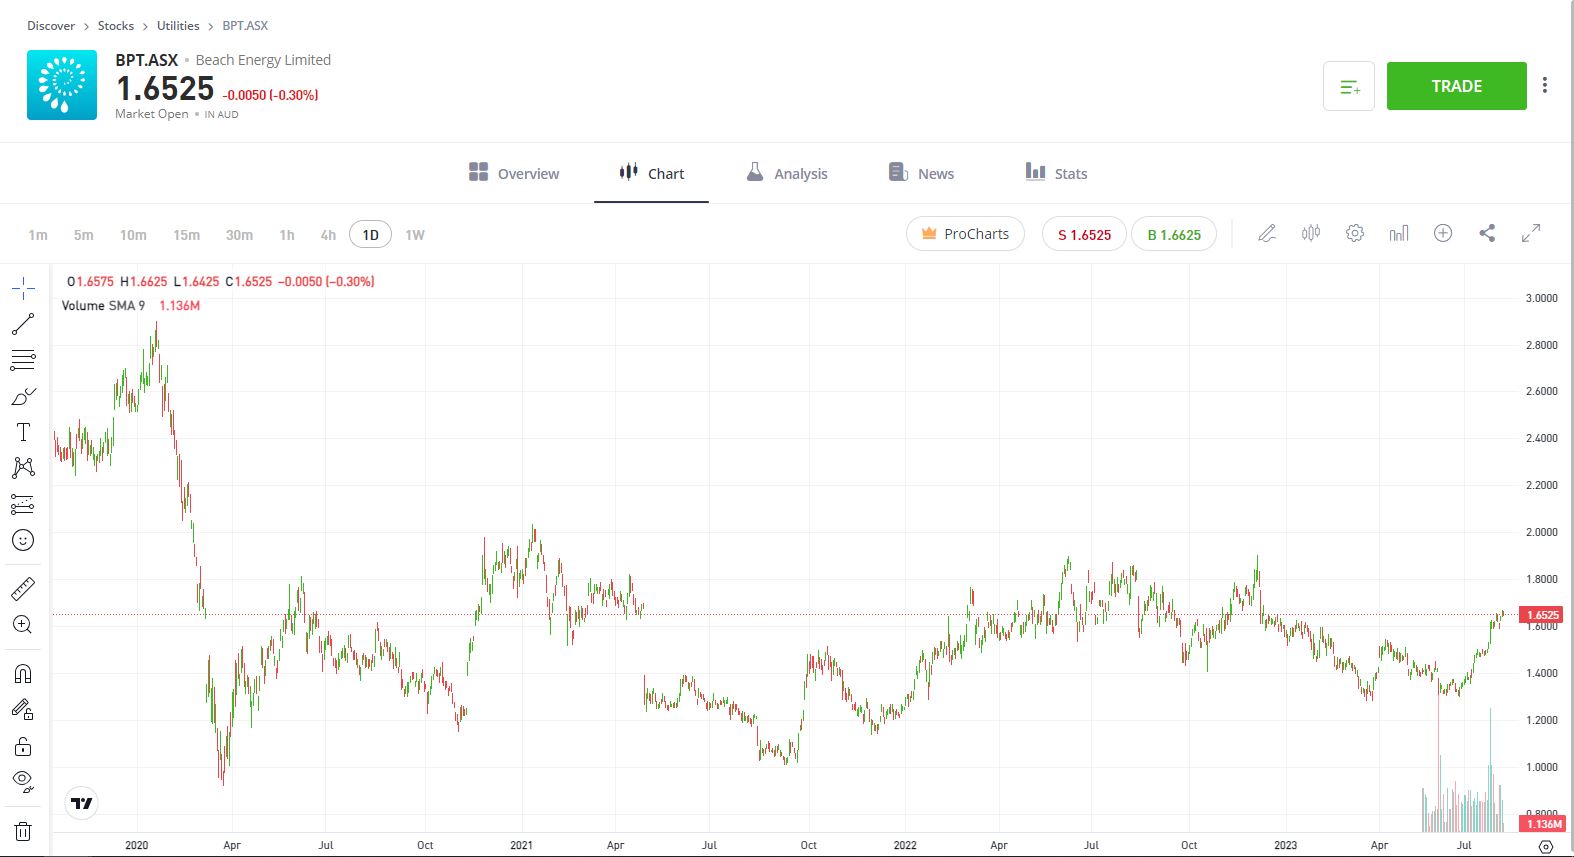1574x857 pixels.
Task: Open the emoji icons tool
Action: (x=23, y=540)
